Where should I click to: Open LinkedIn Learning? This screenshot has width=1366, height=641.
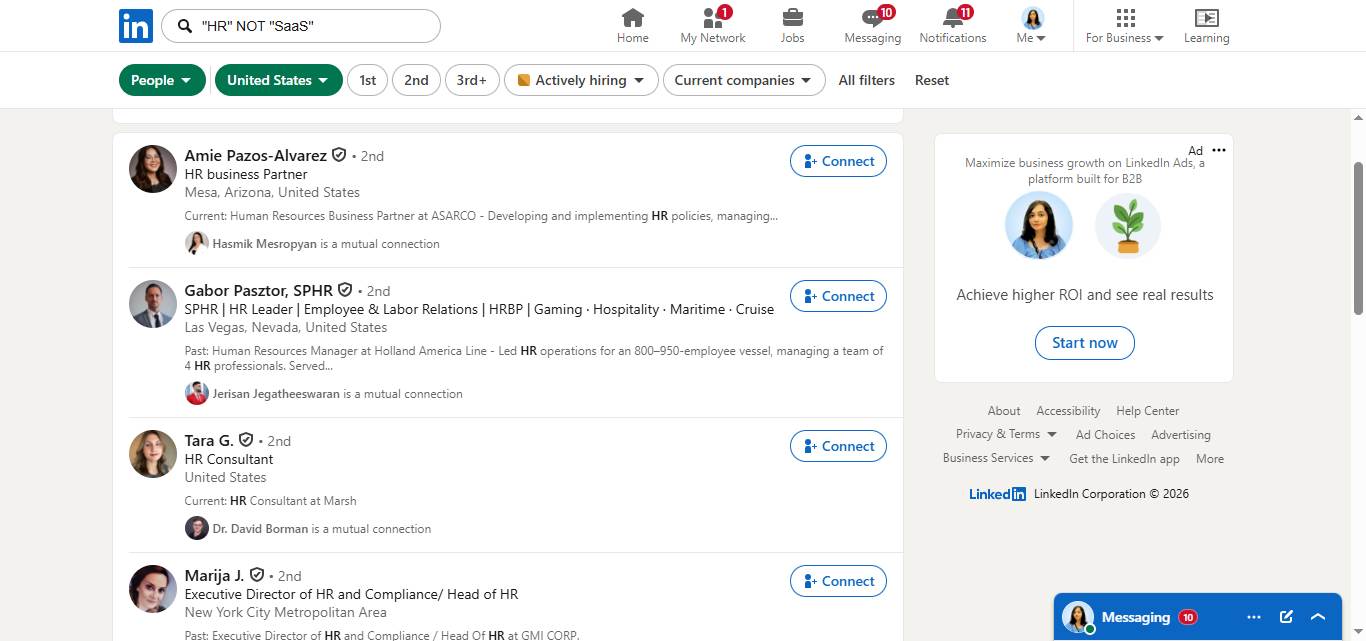coord(1206,26)
